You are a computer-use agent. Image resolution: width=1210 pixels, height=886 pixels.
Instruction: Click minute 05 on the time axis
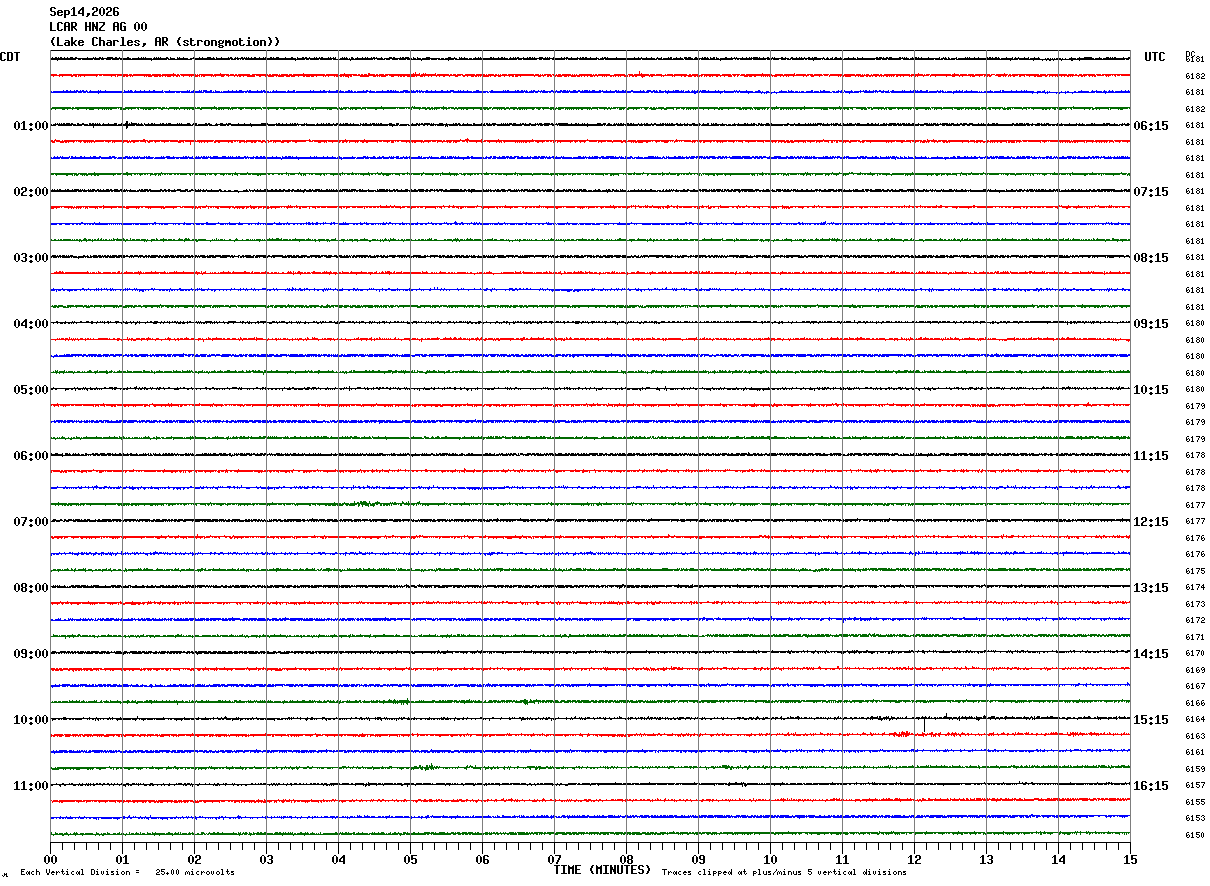pyautogui.click(x=410, y=859)
